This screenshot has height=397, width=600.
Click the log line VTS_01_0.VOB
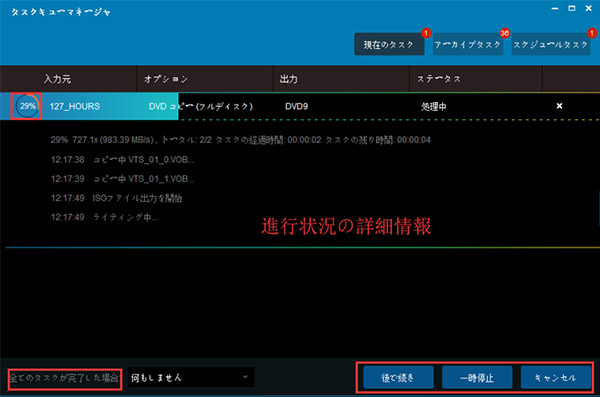coord(122,159)
